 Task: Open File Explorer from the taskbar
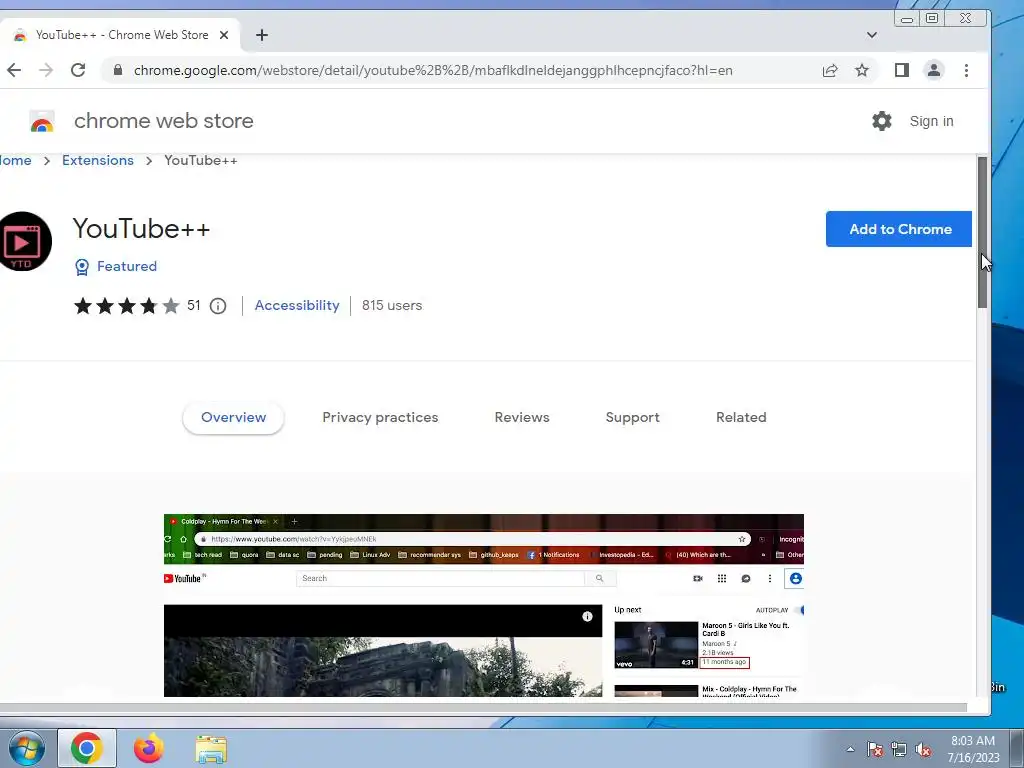[212, 749]
